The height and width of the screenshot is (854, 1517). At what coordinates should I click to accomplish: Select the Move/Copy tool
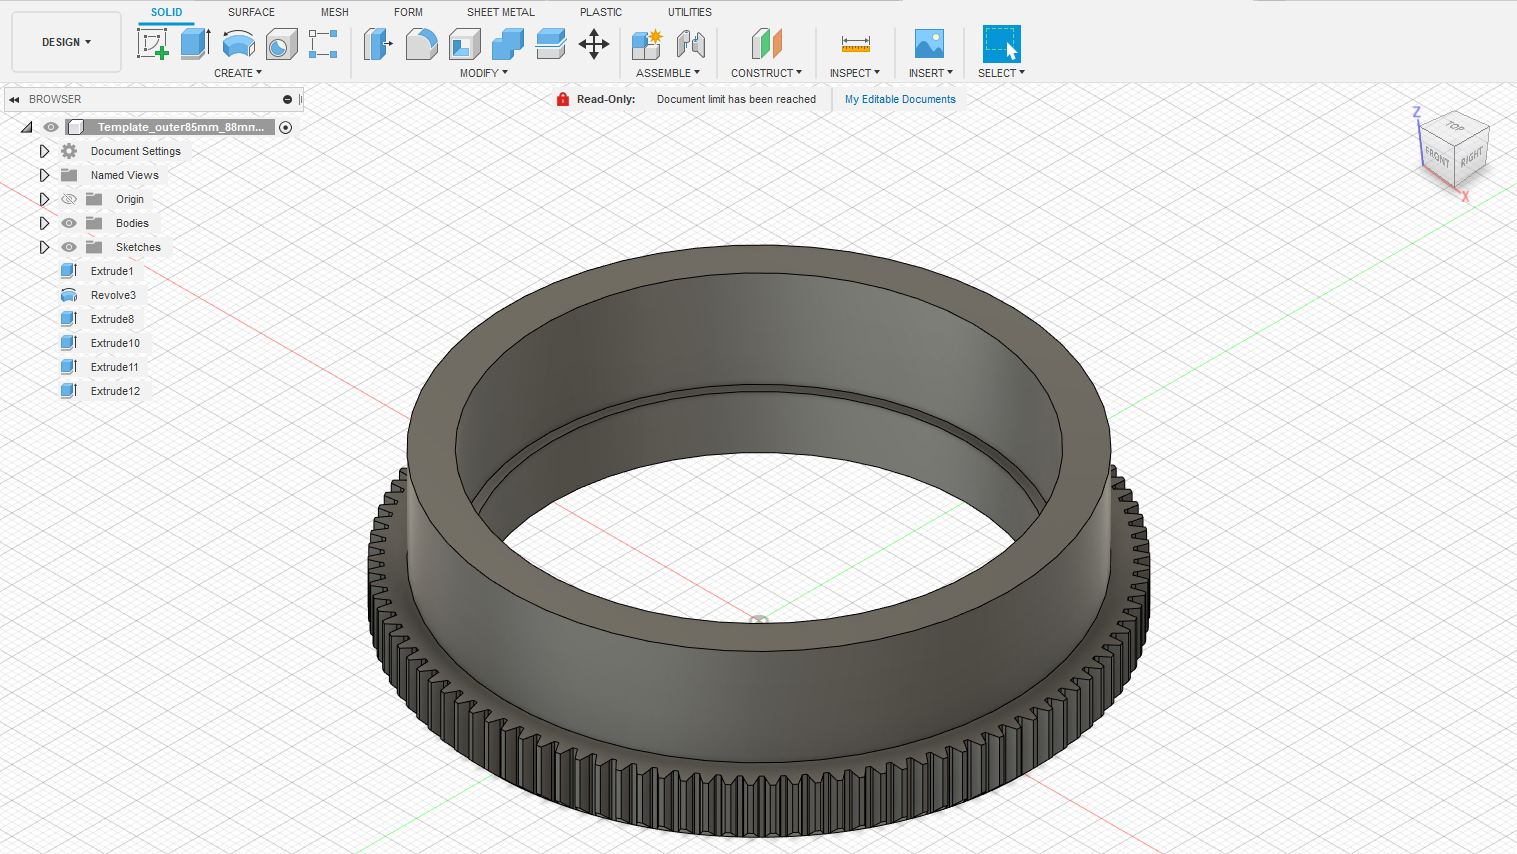594,44
